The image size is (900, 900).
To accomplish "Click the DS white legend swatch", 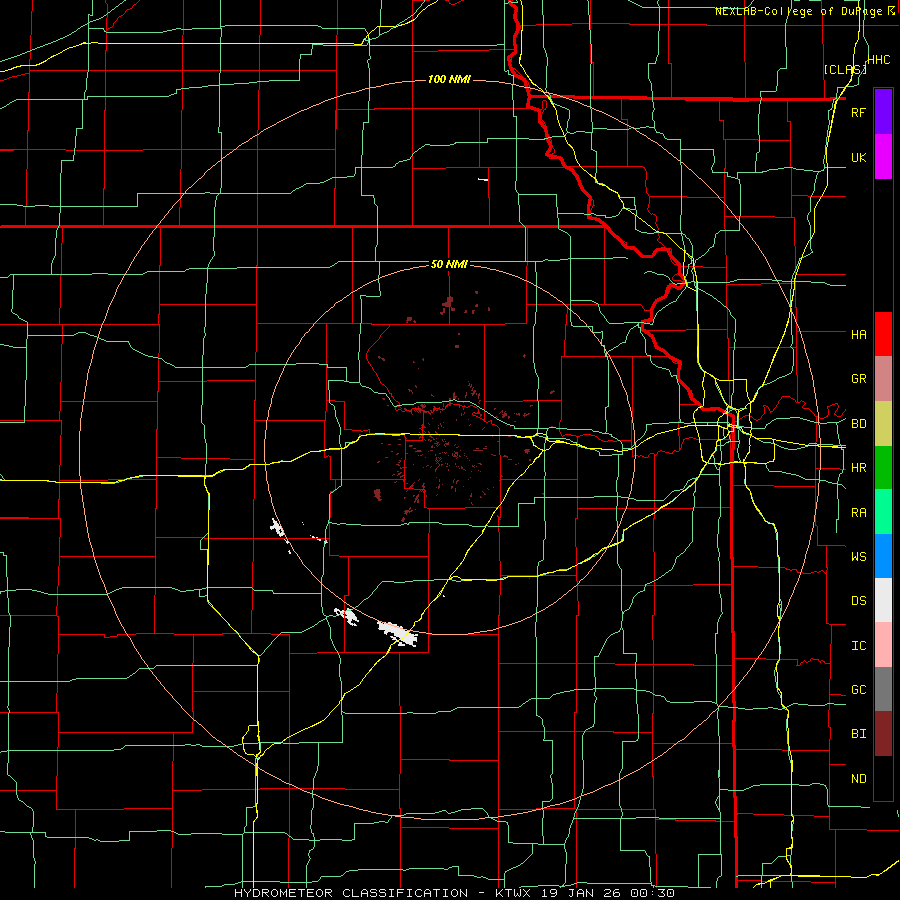I will pyautogui.click(x=883, y=600).
